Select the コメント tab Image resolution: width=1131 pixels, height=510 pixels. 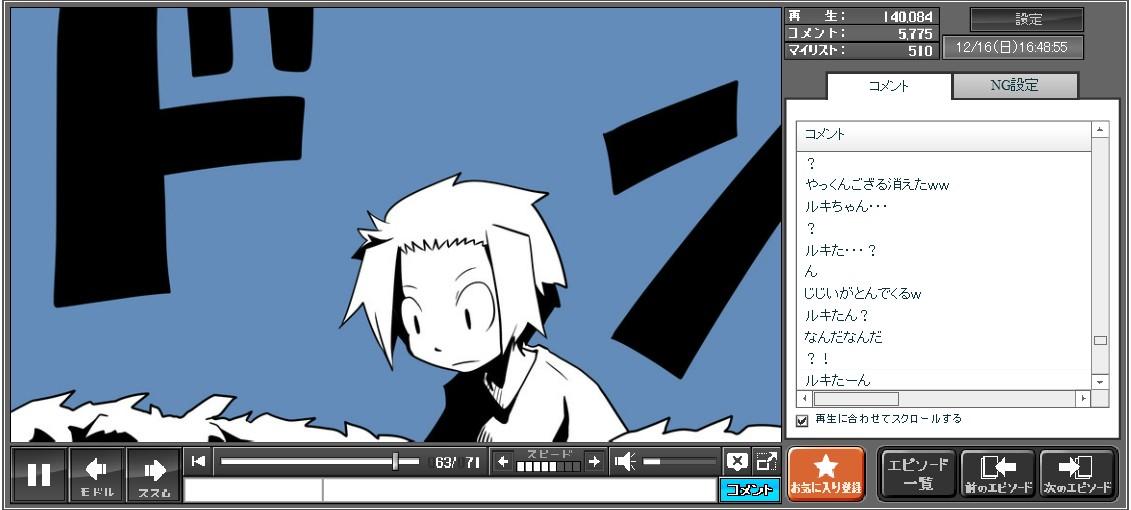[889, 86]
